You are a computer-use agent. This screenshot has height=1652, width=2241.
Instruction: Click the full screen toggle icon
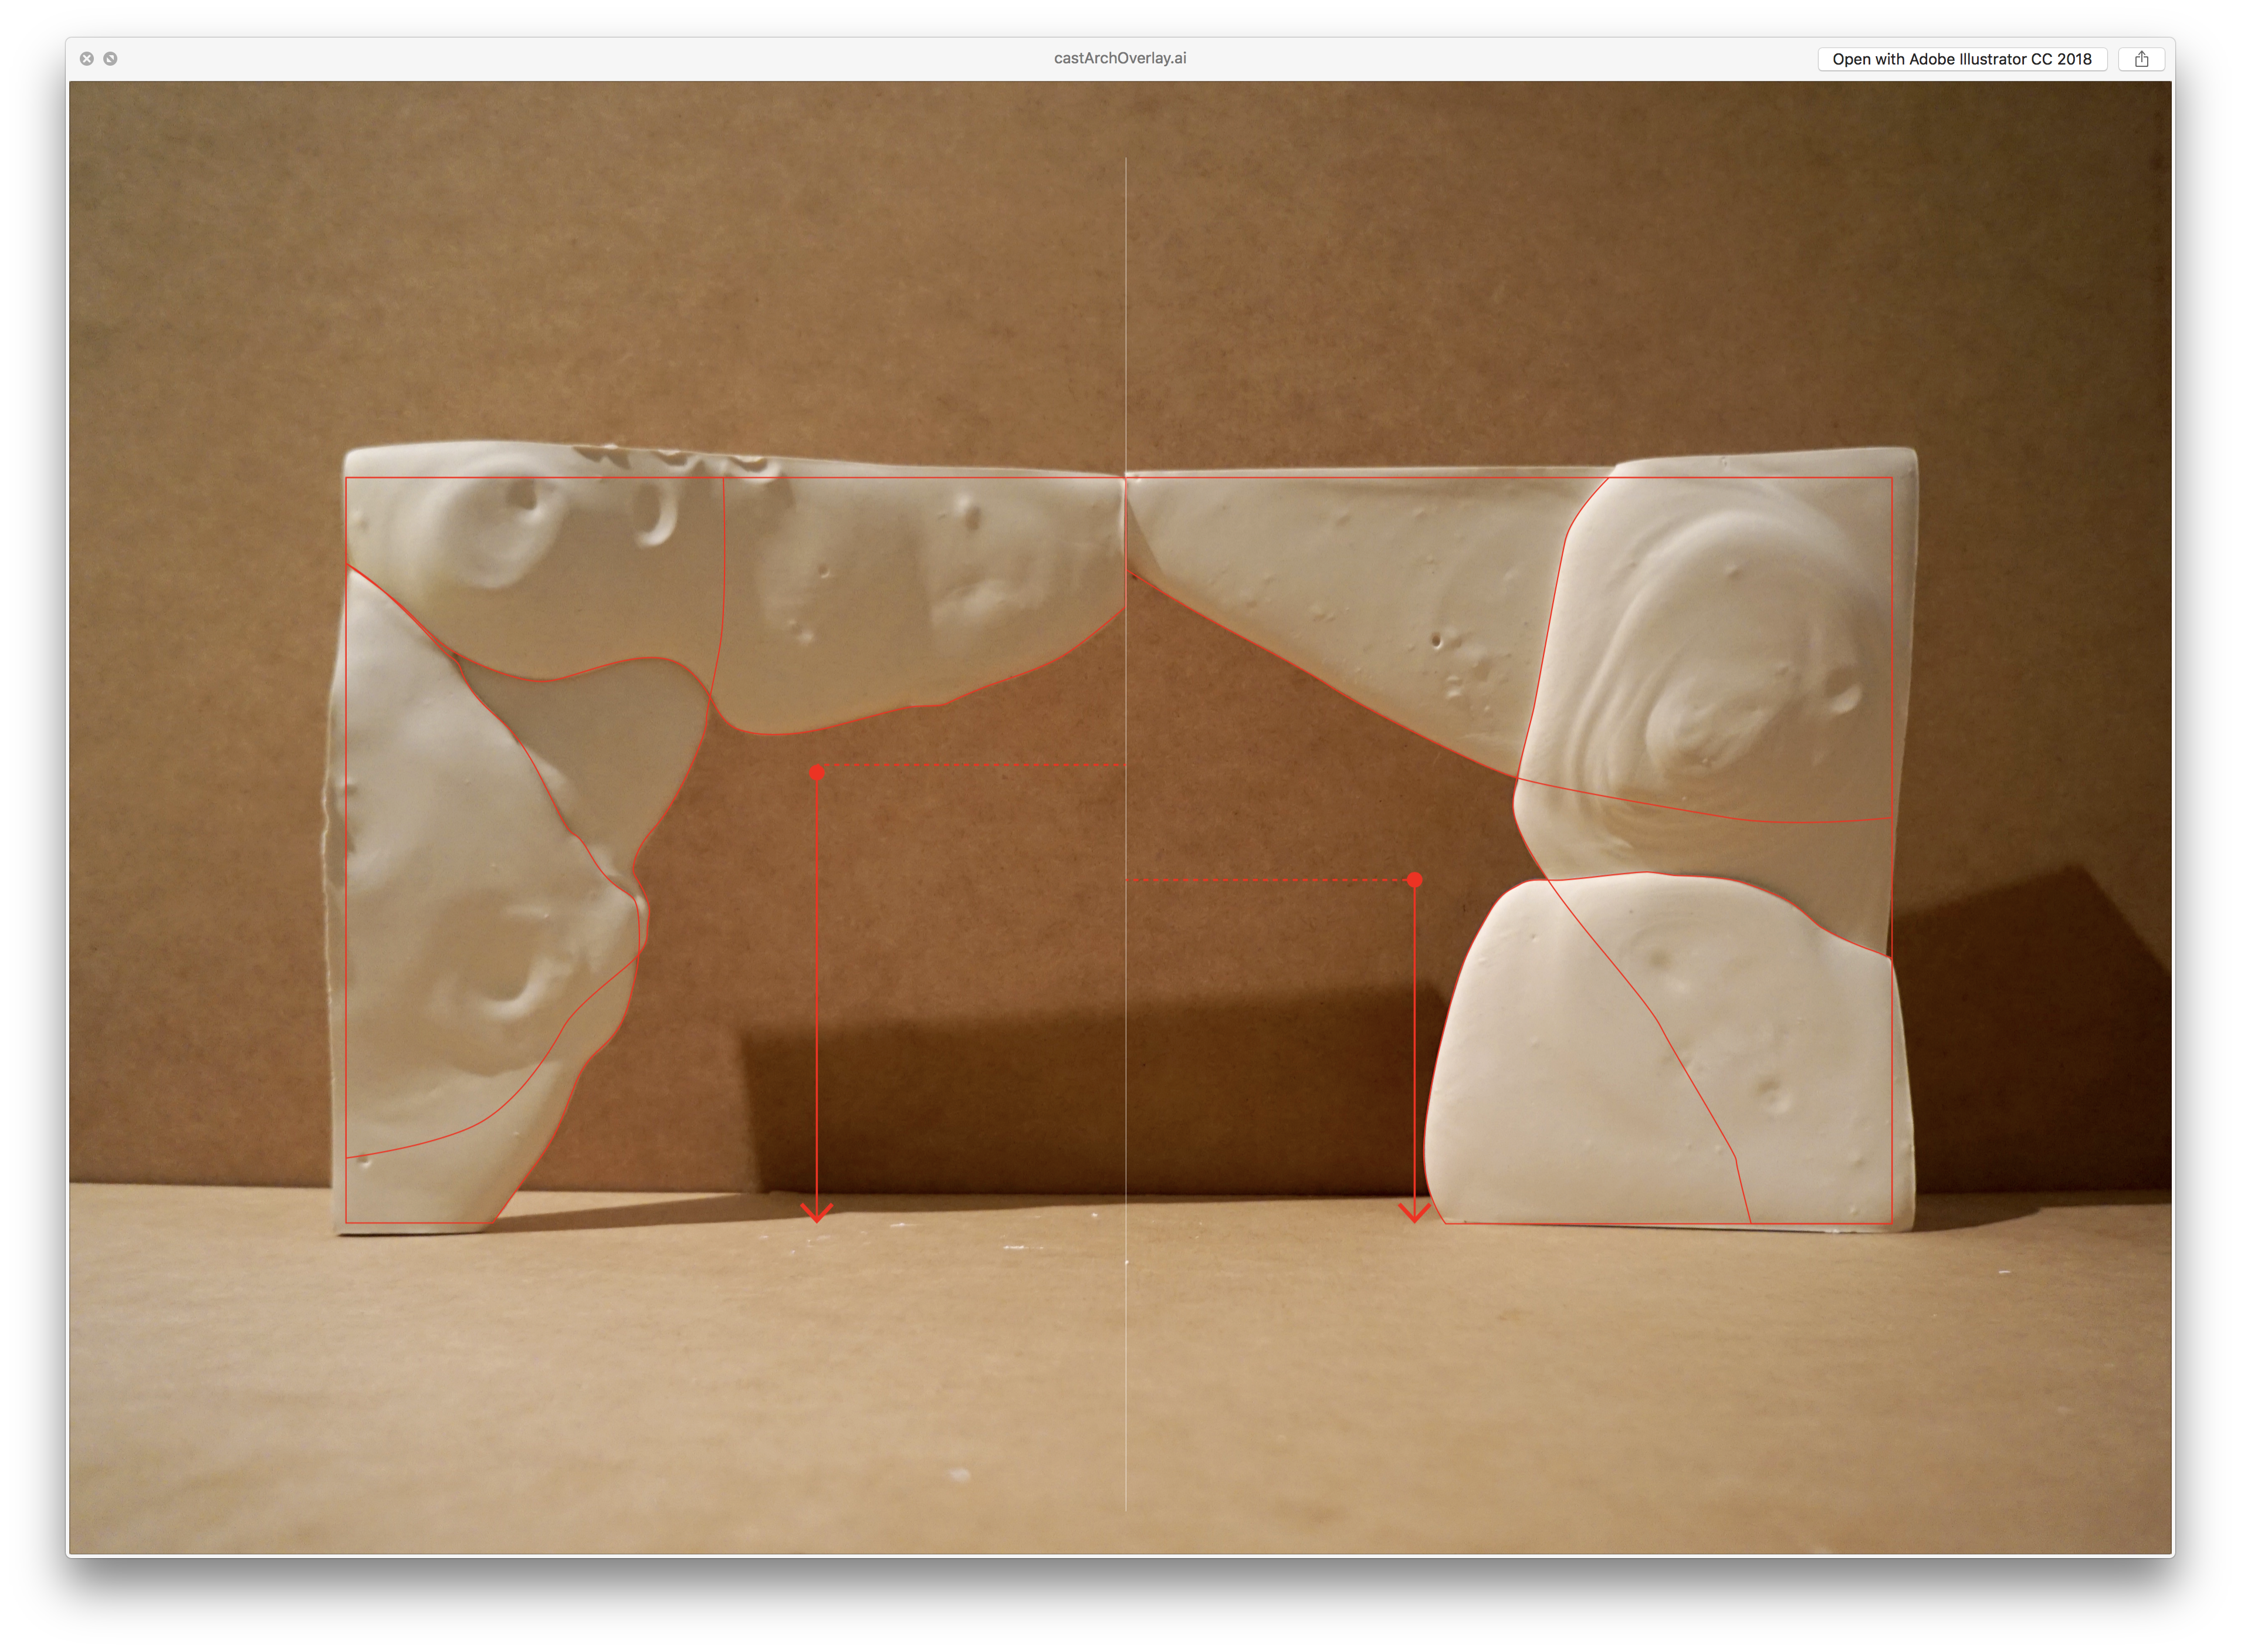(x=111, y=59)
